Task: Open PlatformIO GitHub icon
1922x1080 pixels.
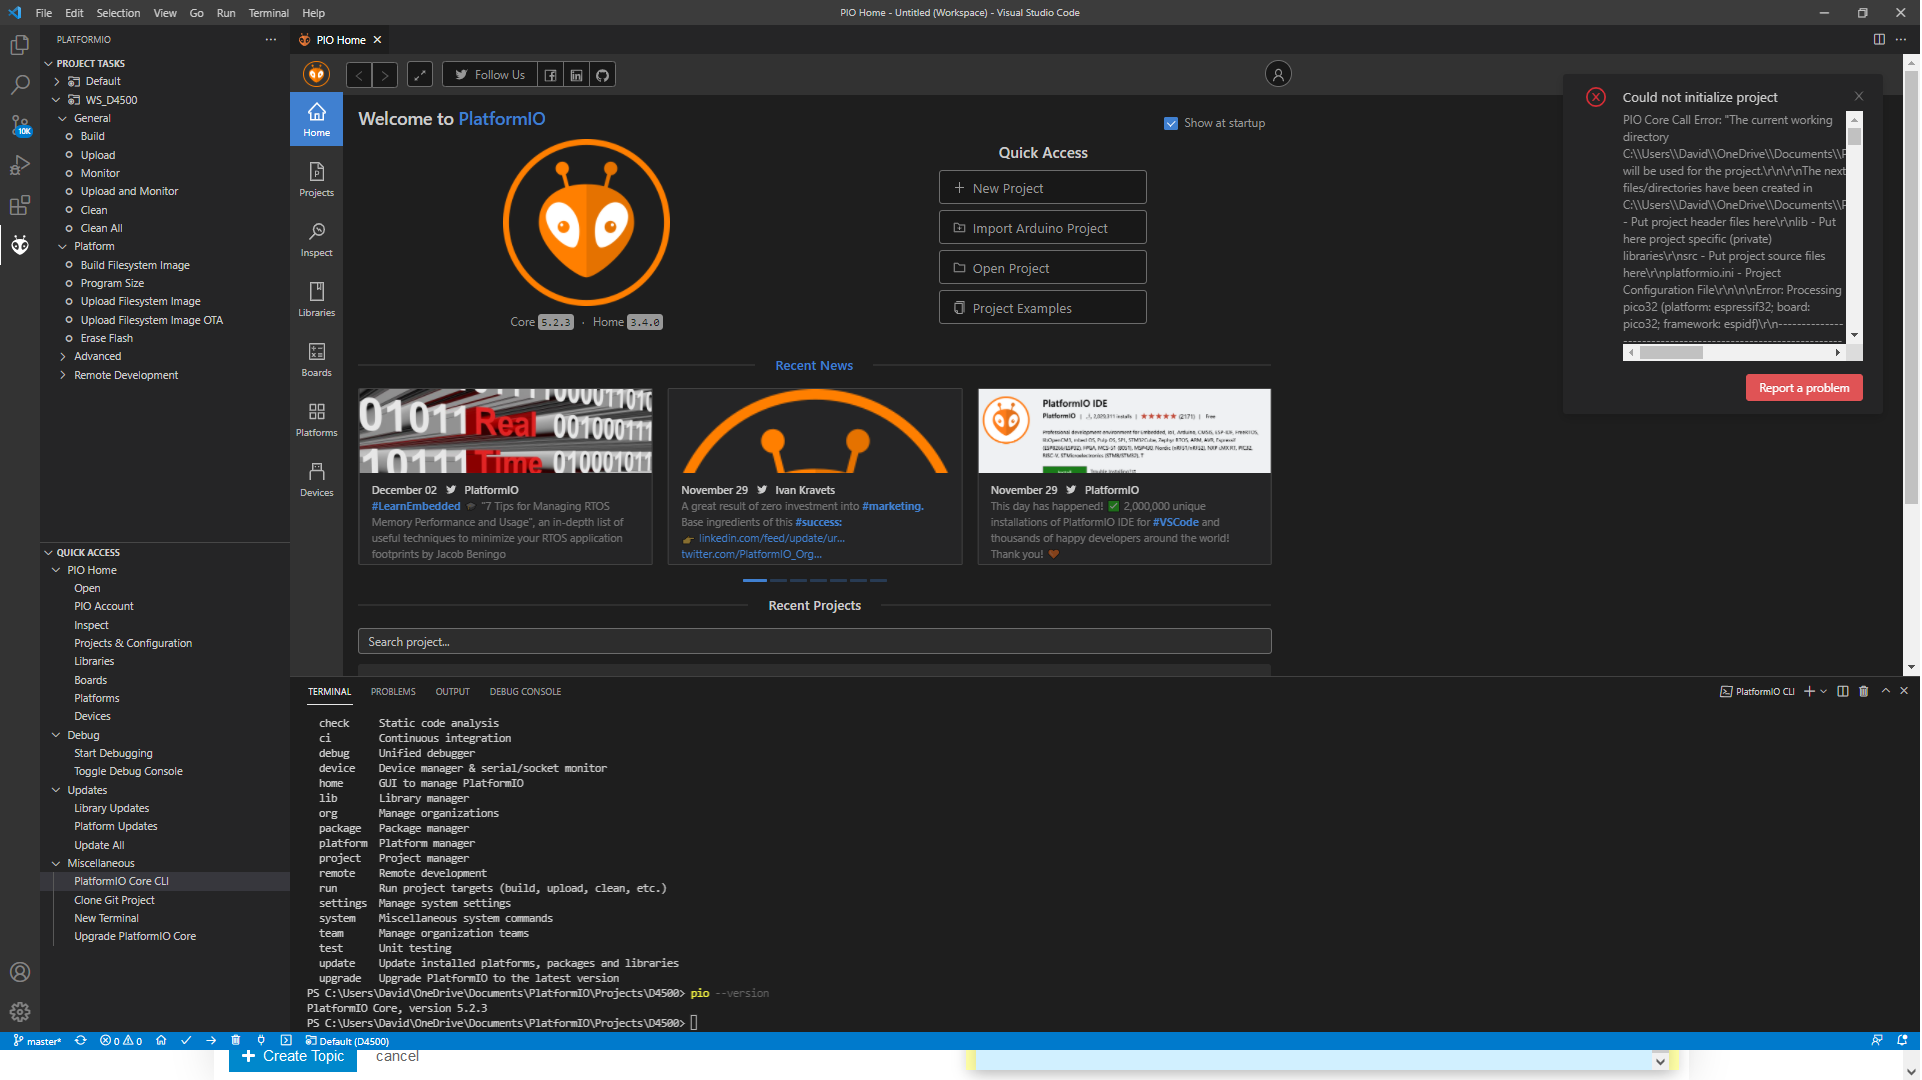Action: [603, 75]
